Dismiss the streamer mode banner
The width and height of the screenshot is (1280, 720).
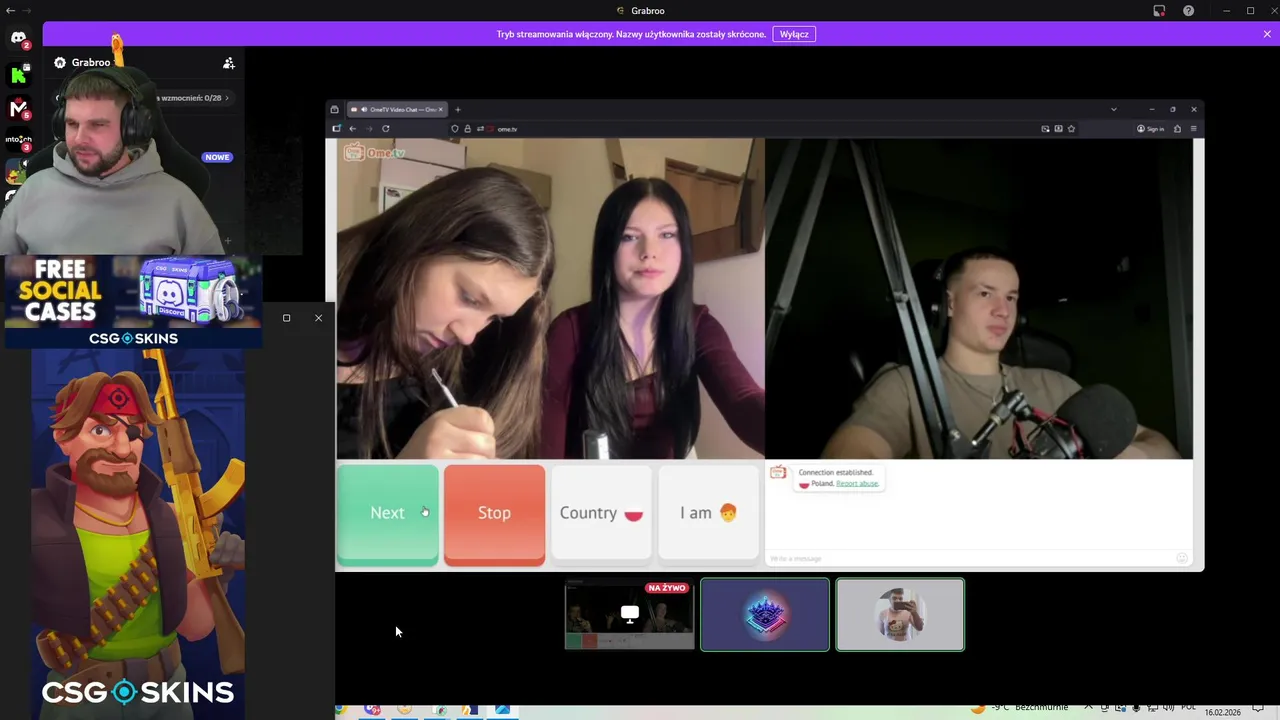1267,34
